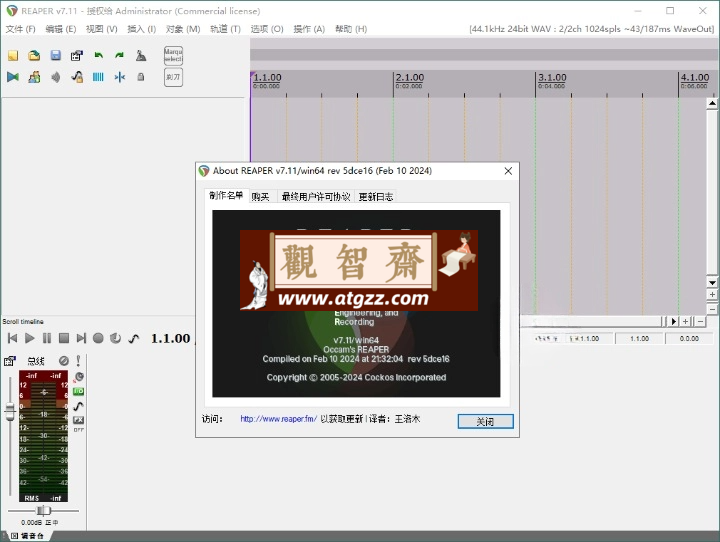
Task: Open master track envelope icon
Action: point(79,406)
